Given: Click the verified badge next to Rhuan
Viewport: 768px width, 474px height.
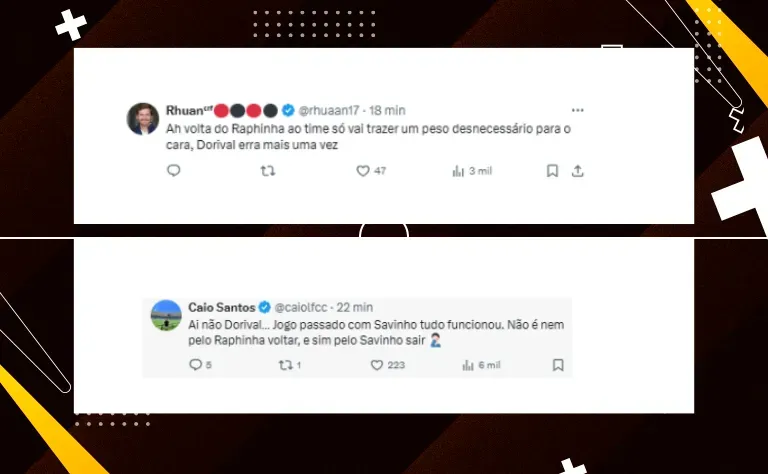Looking at the screenshot, I should tap(288, 111).
